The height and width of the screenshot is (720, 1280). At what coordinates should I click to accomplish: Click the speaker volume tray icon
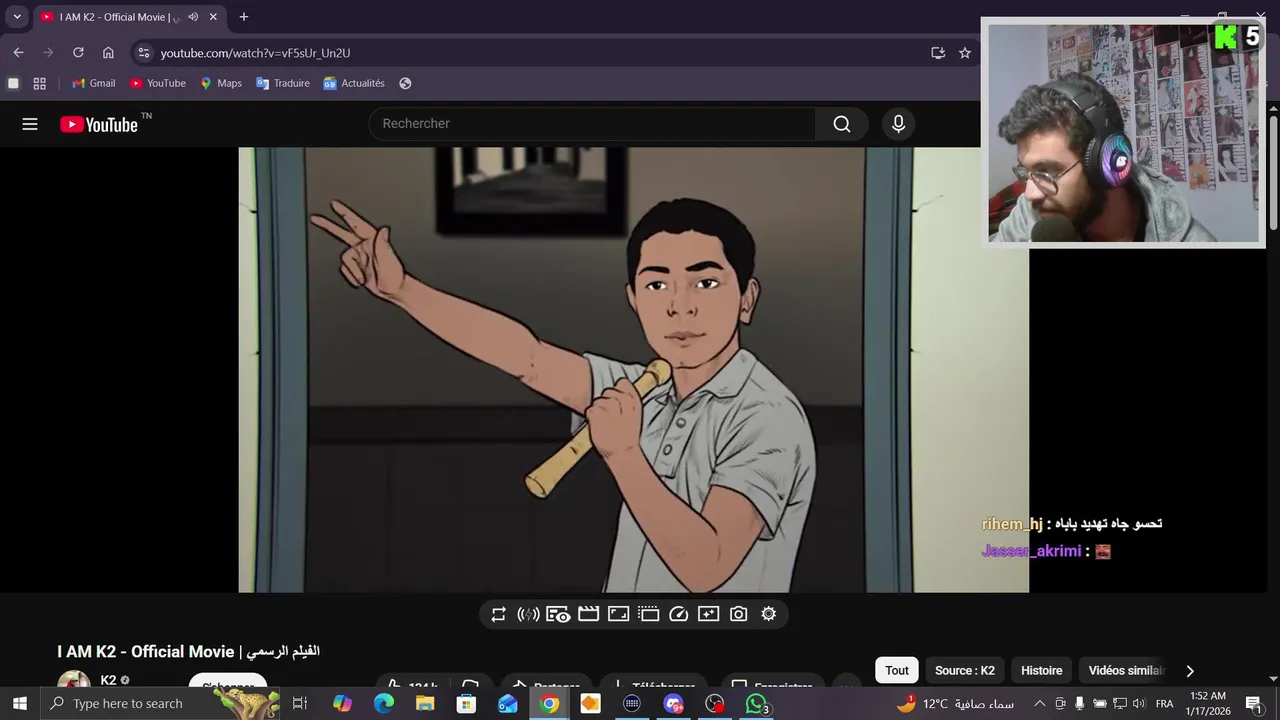[1139, 704]
